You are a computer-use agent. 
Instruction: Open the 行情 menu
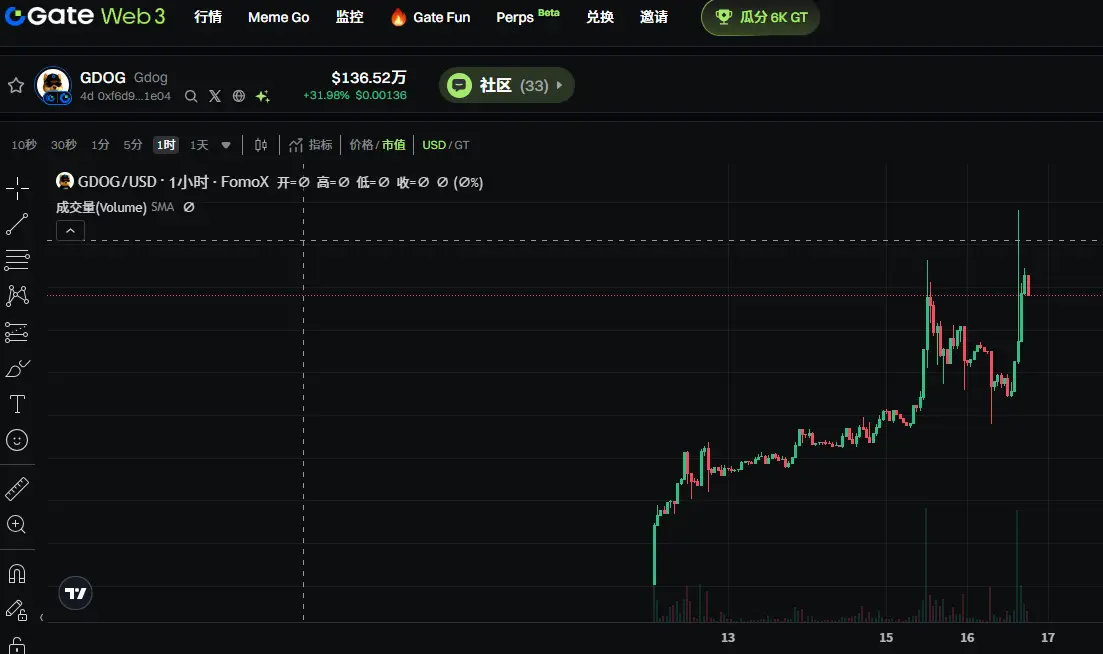208,17
